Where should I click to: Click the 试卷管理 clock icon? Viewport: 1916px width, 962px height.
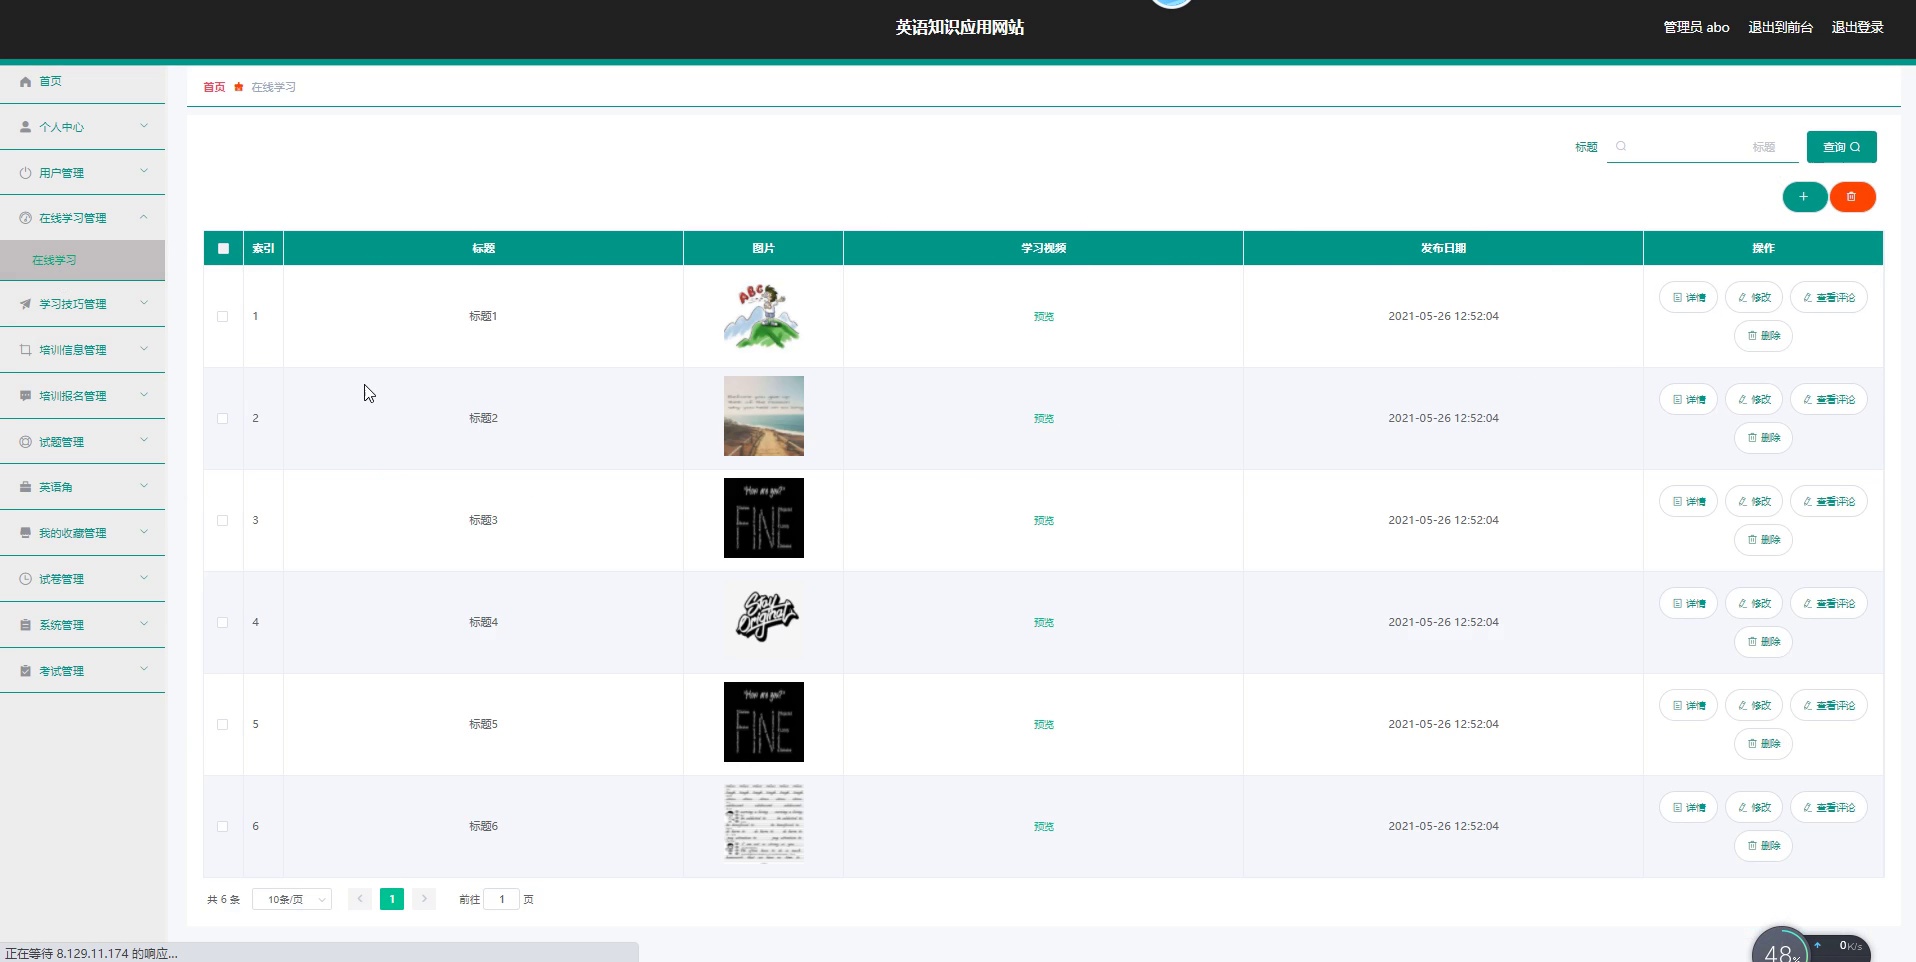[x=25, y=579]
